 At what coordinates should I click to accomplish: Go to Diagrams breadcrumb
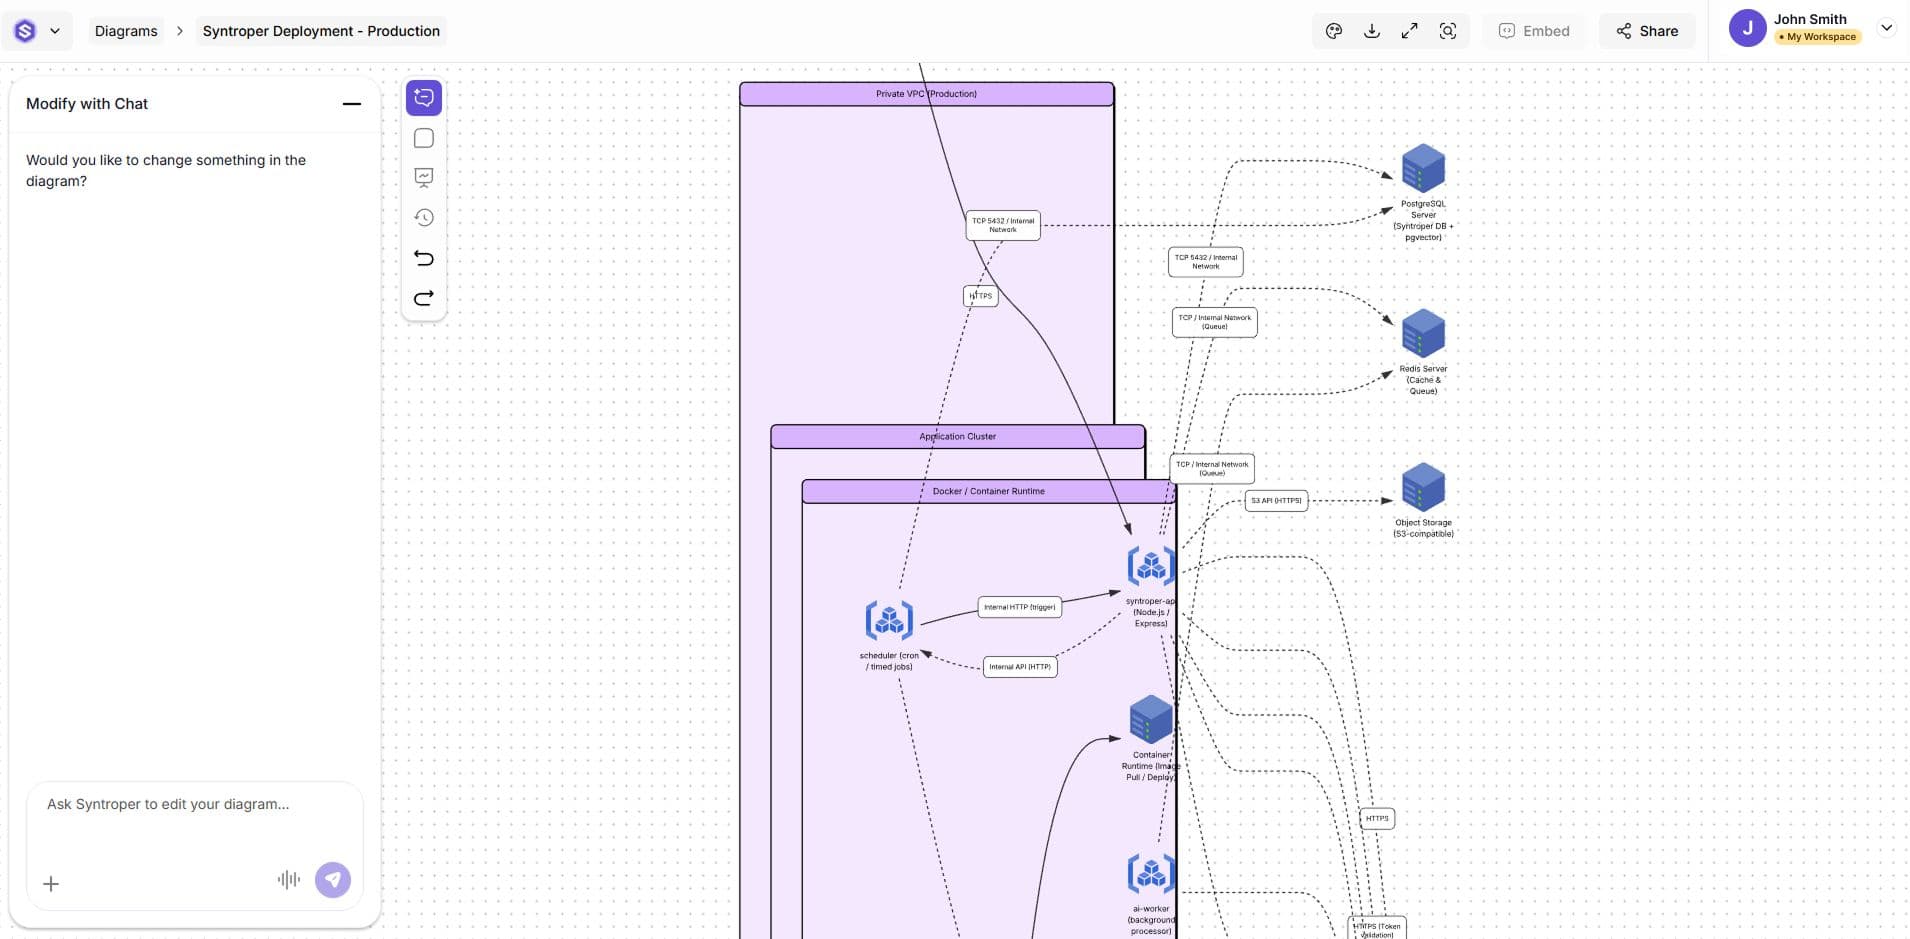click(x=126, y=31)
